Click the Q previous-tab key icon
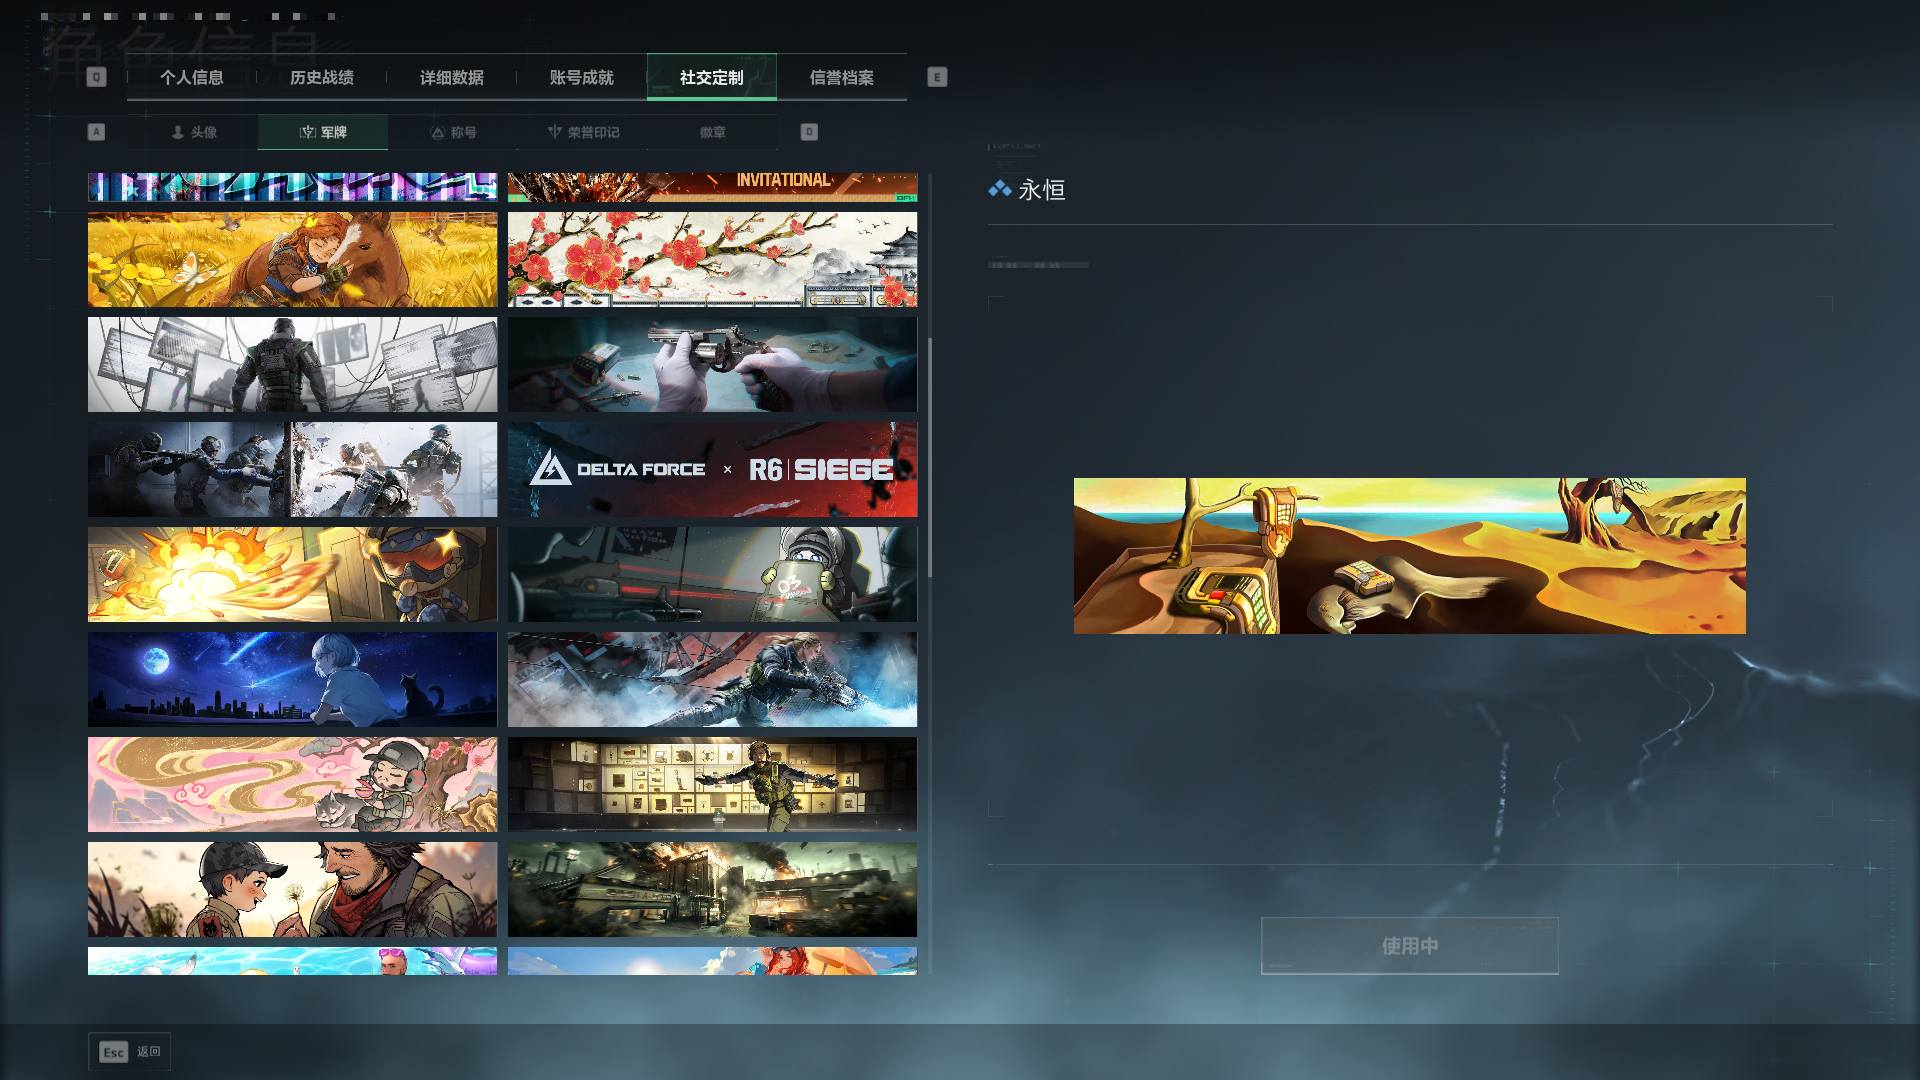This screenshot has width=1920, height=1080. point(96,77)
